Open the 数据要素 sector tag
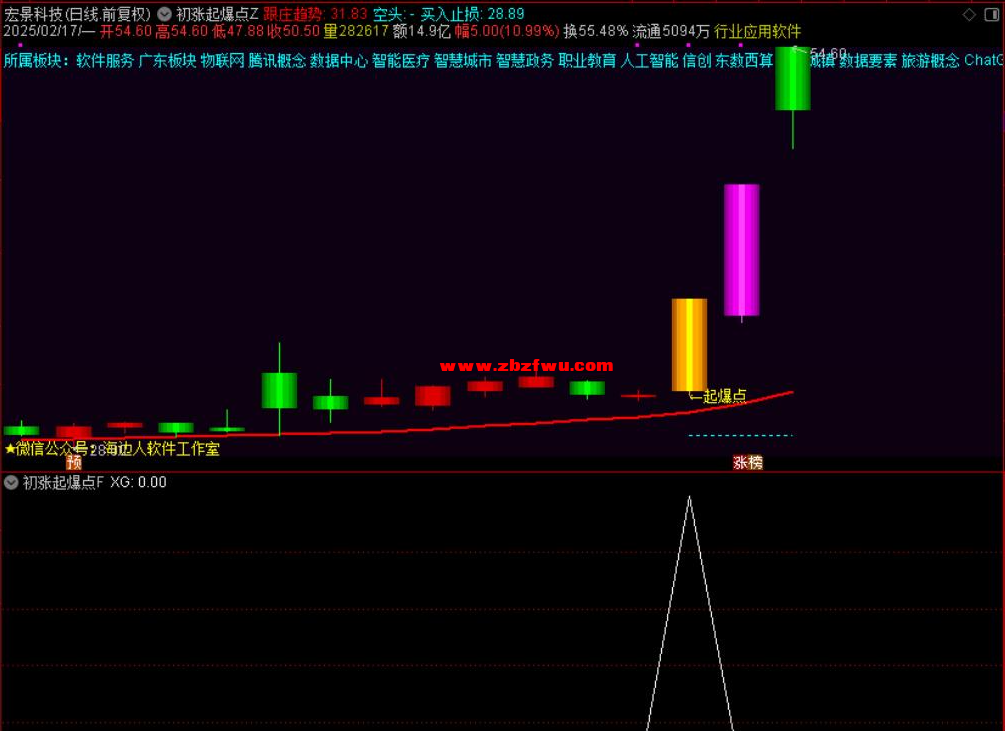1005x731 pixels. point(868,61)
